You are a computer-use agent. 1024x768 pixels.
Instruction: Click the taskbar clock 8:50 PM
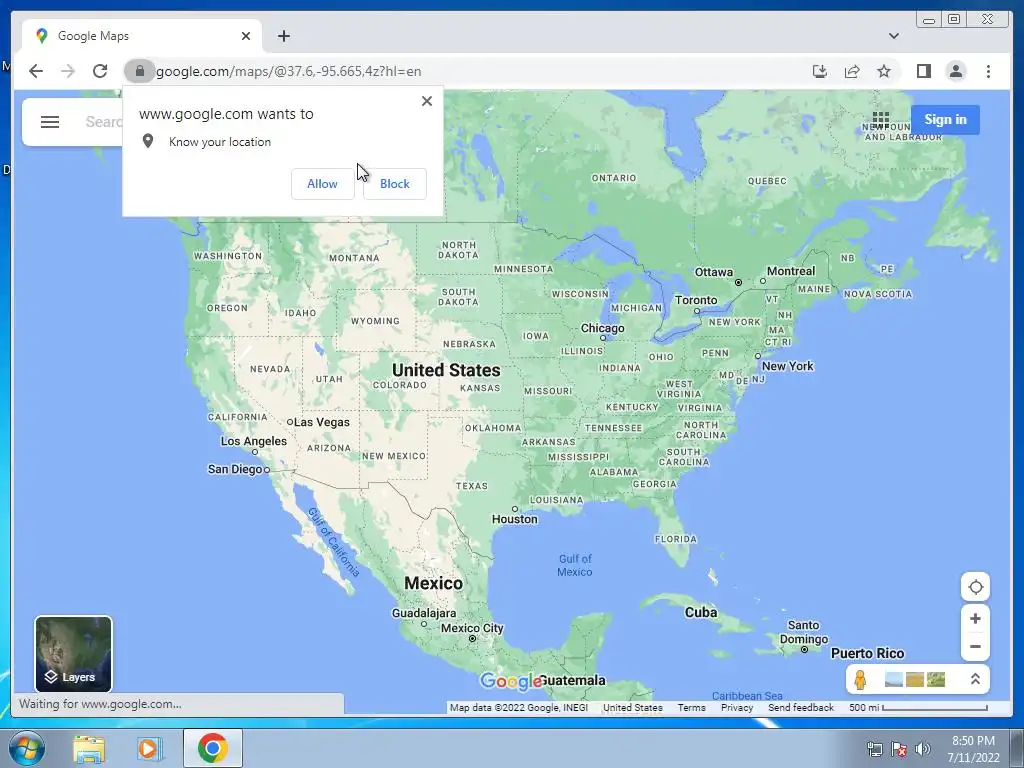point(973,741)
